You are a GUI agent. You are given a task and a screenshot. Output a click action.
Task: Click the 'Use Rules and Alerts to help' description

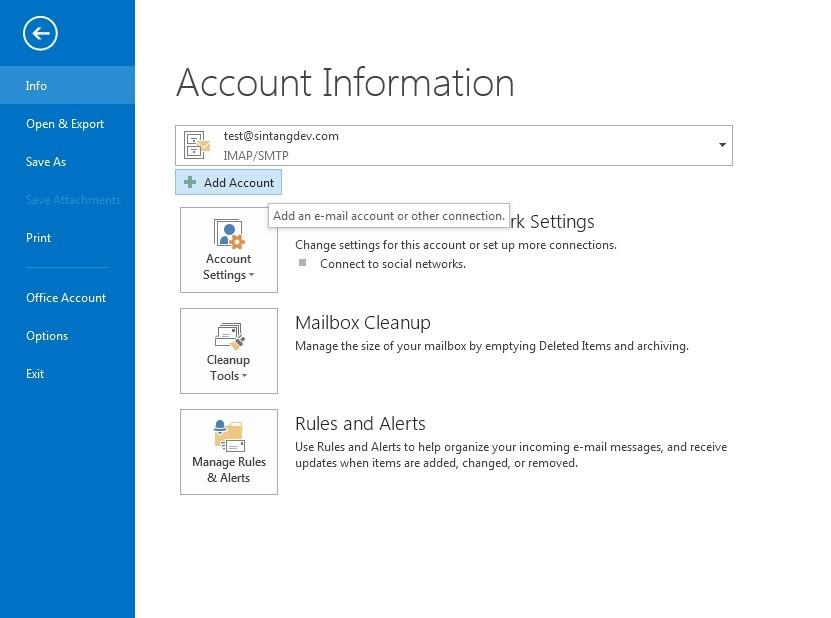coord(511,455)
